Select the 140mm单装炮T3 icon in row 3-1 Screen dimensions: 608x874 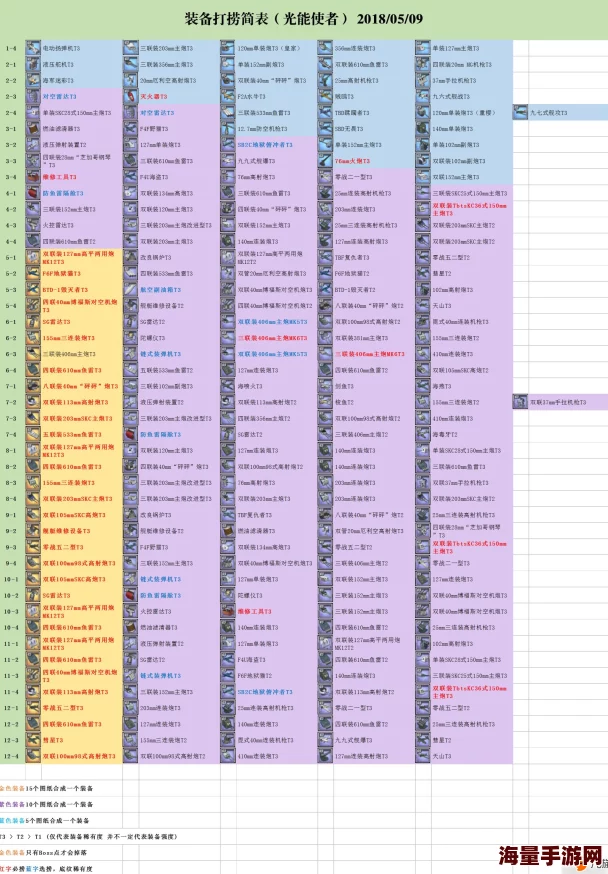pos(422,129)
